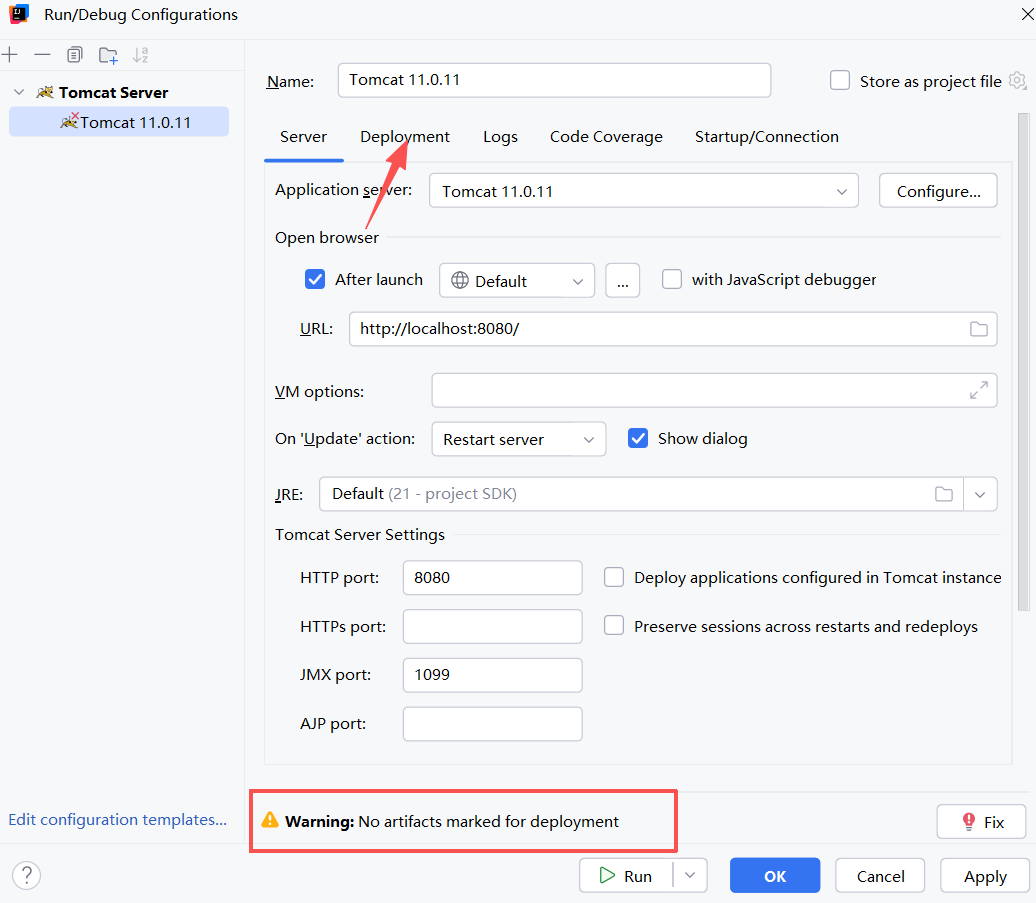1036x903 pixels.
Task: Click the yellow warning triangle icon
Action: (270, 820)
